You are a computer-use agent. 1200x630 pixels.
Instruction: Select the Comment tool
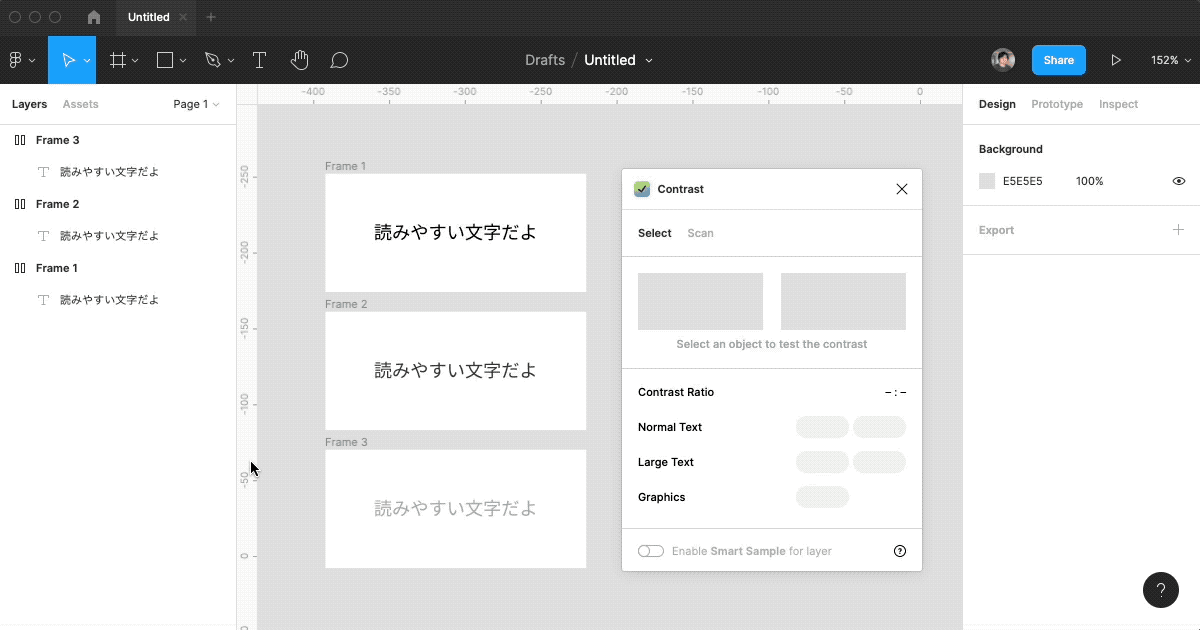(x=339, y=60)
